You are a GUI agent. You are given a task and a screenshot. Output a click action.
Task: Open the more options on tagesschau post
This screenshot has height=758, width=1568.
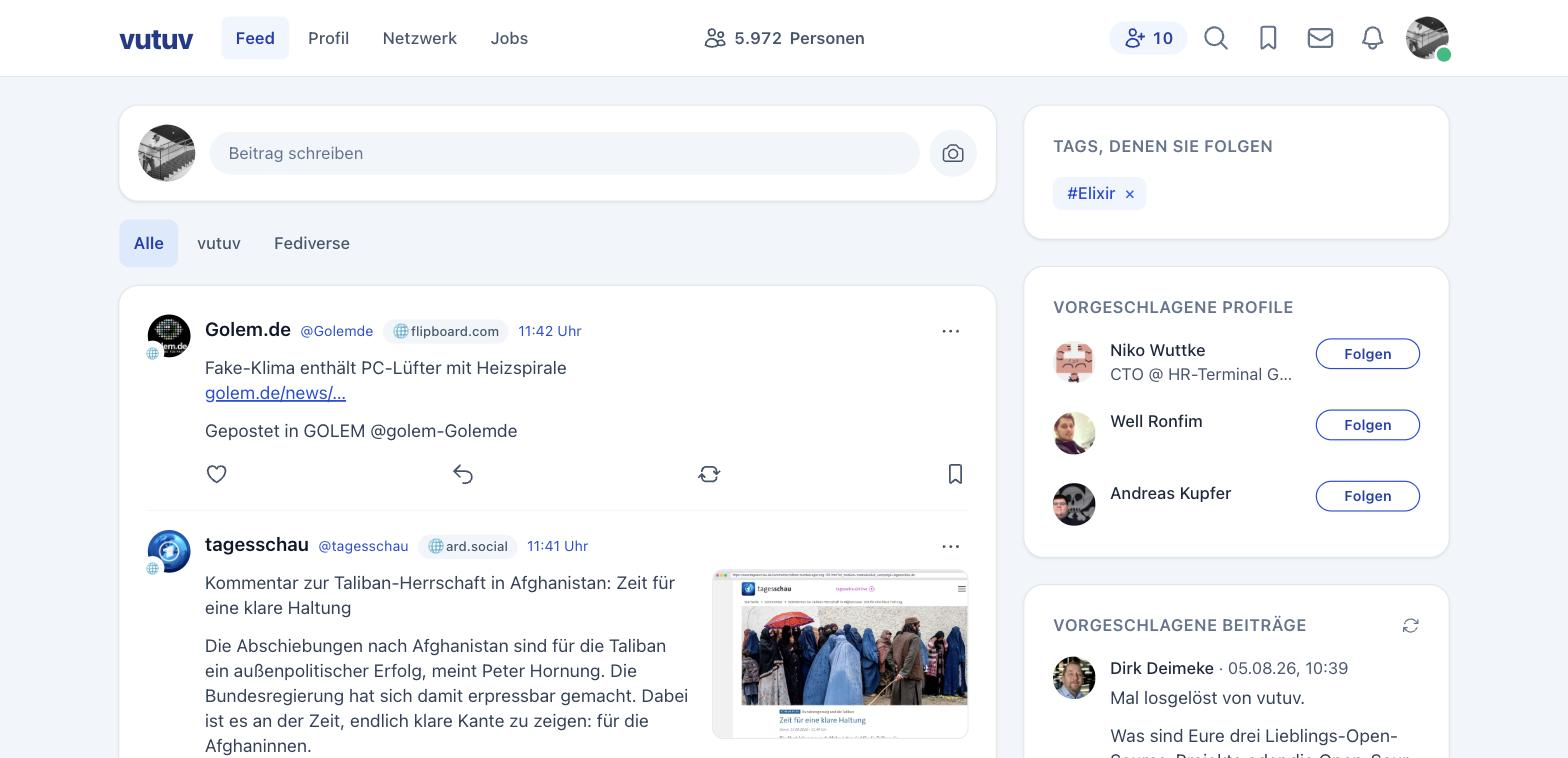950,546
